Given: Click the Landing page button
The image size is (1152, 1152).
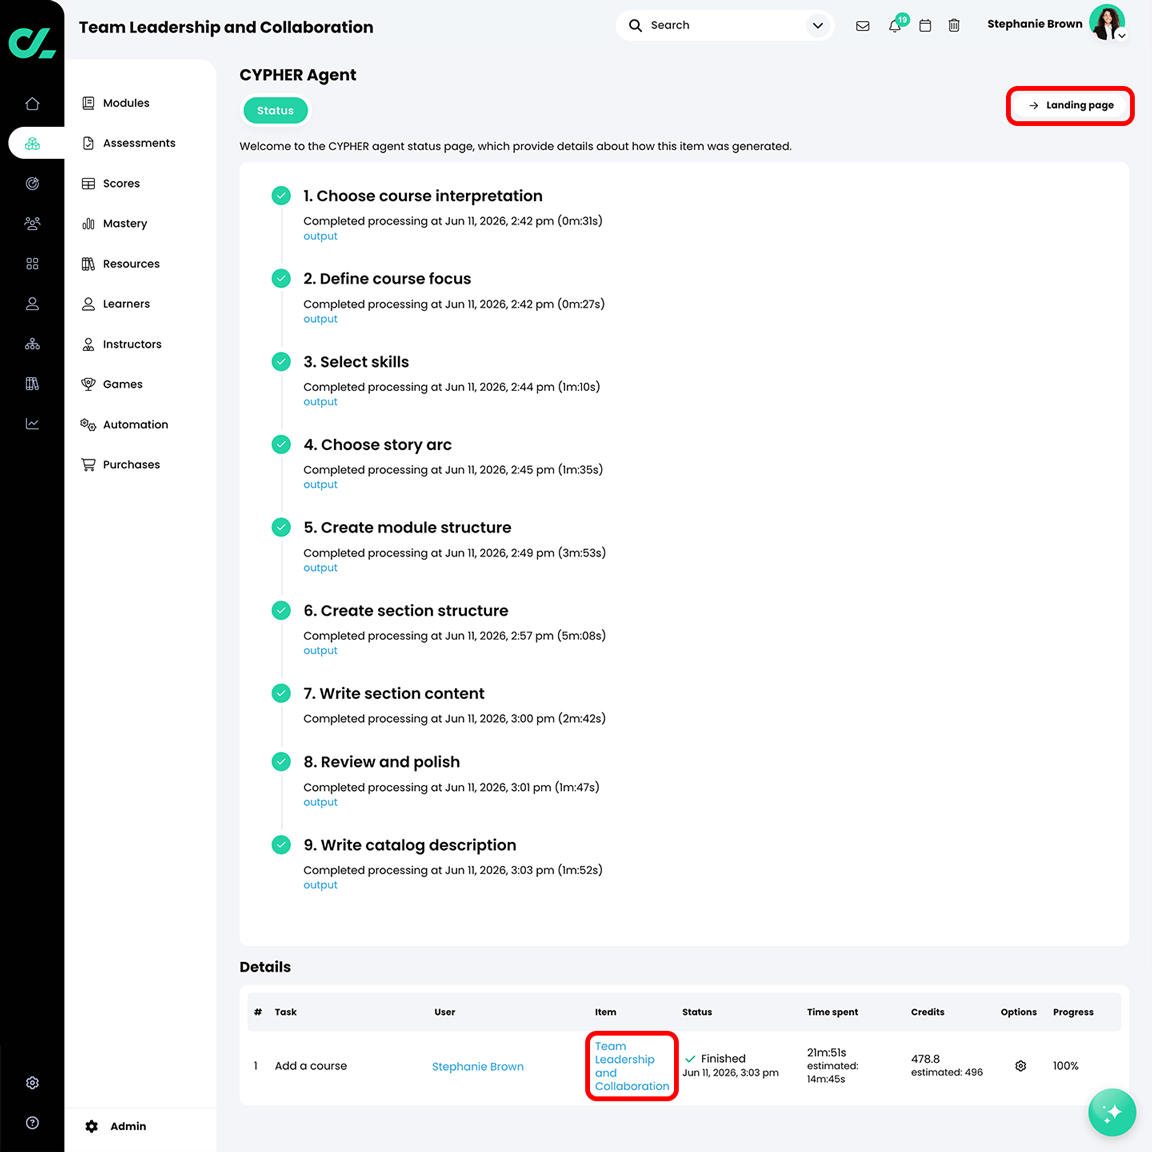Looking at the screenshot, I should click(x=1070, y=106).
